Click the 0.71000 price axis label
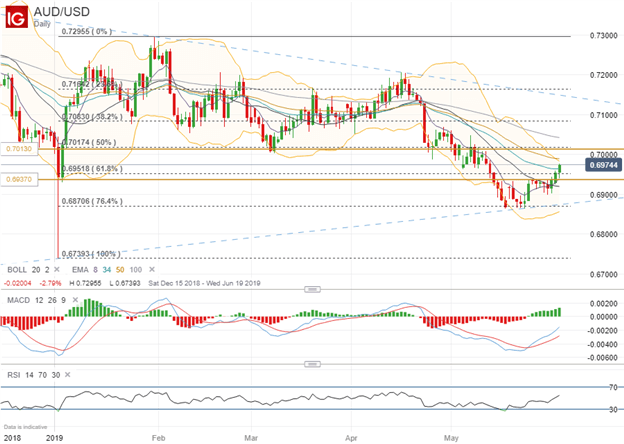This screenshot has width=624, height=444. (604, 115)
